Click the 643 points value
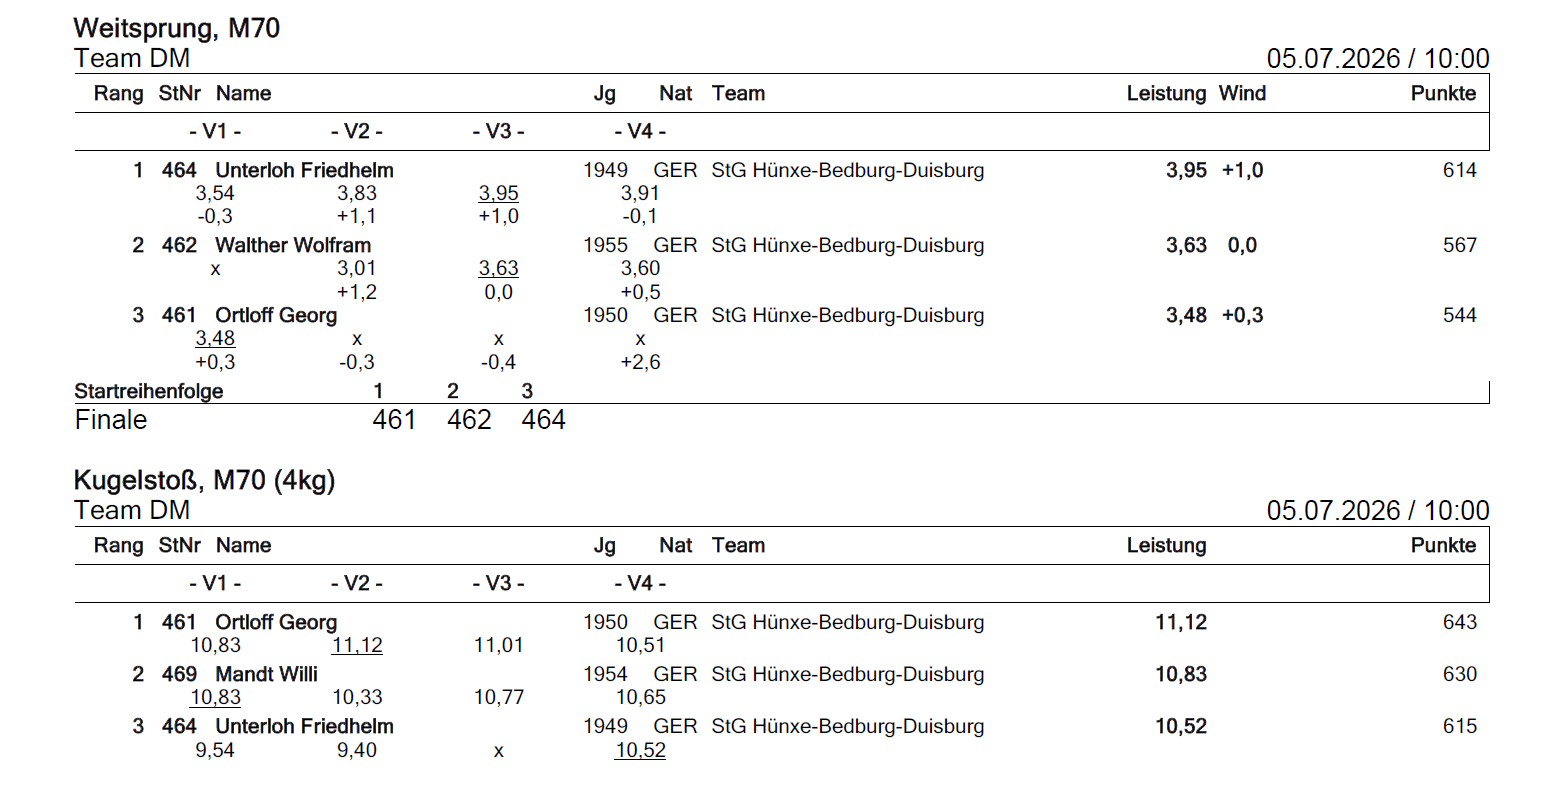The height and width of the screenshot is (794, 1559). [1459, 622]
